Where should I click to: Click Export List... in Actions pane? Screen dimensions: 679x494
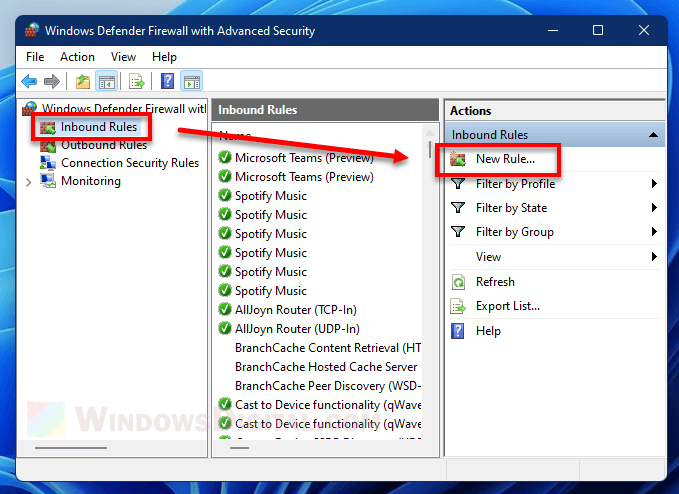coord(508,306)
